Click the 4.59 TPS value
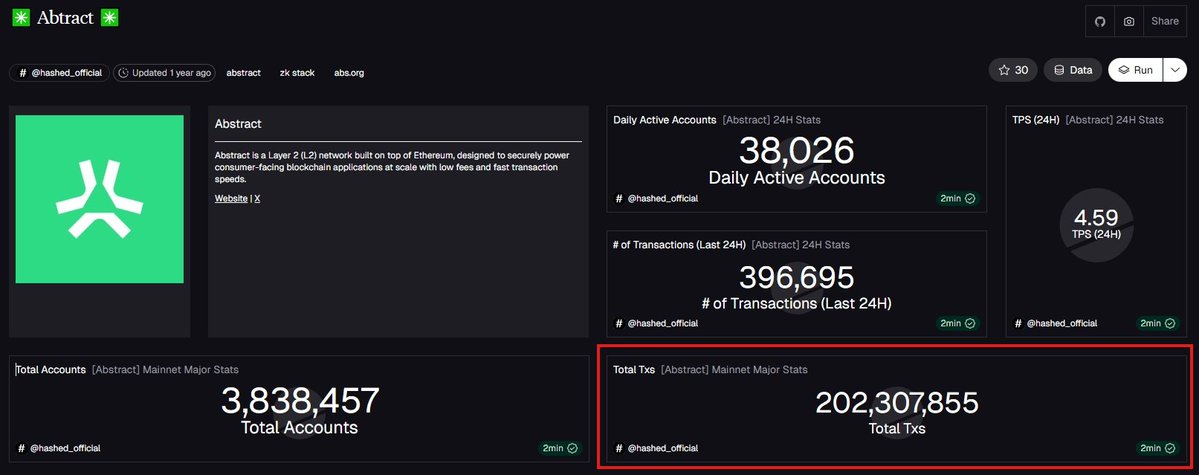 (x=1096, y=218)
